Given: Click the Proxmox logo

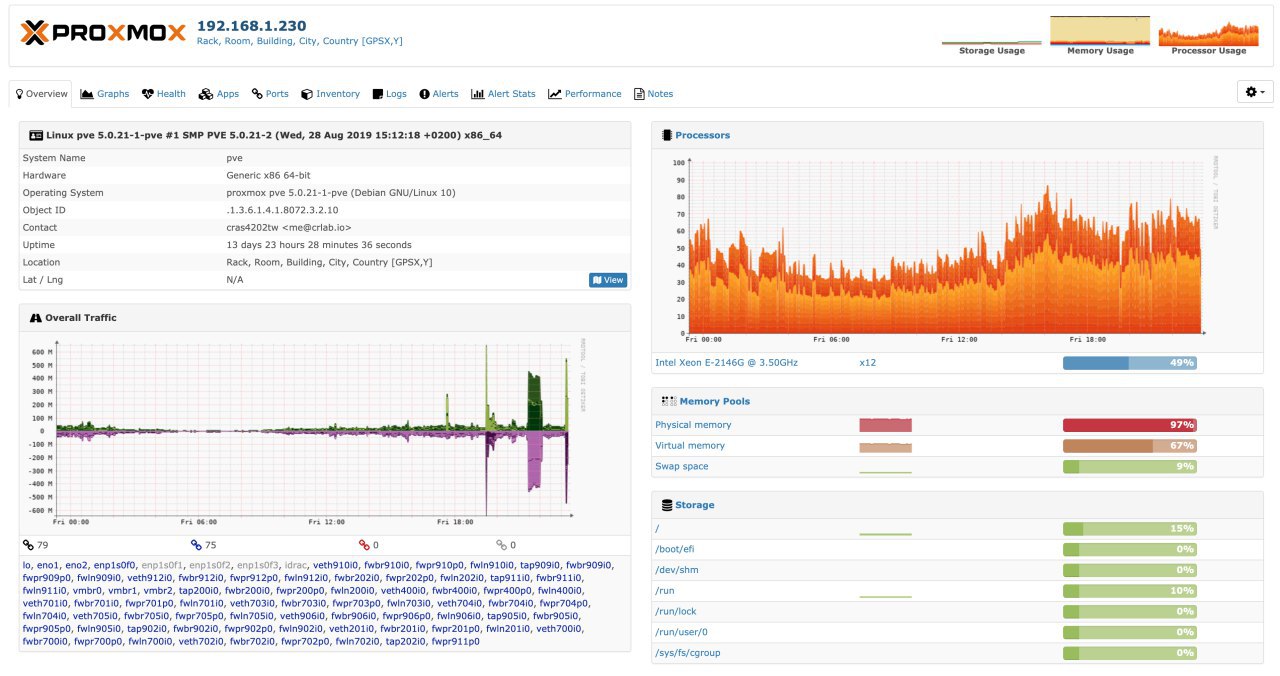Looking at the screenshot, I should point(103,33).
